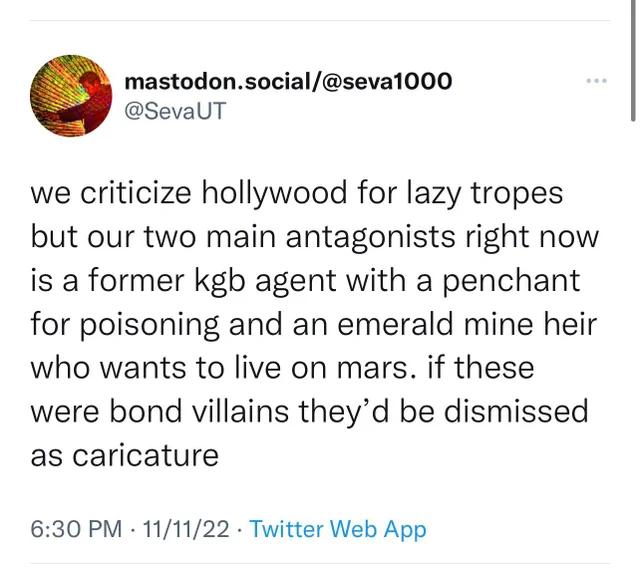This screenshot has width=640, height=570.
Task: Open the three-dot More options menu
Action: point(598,80)
